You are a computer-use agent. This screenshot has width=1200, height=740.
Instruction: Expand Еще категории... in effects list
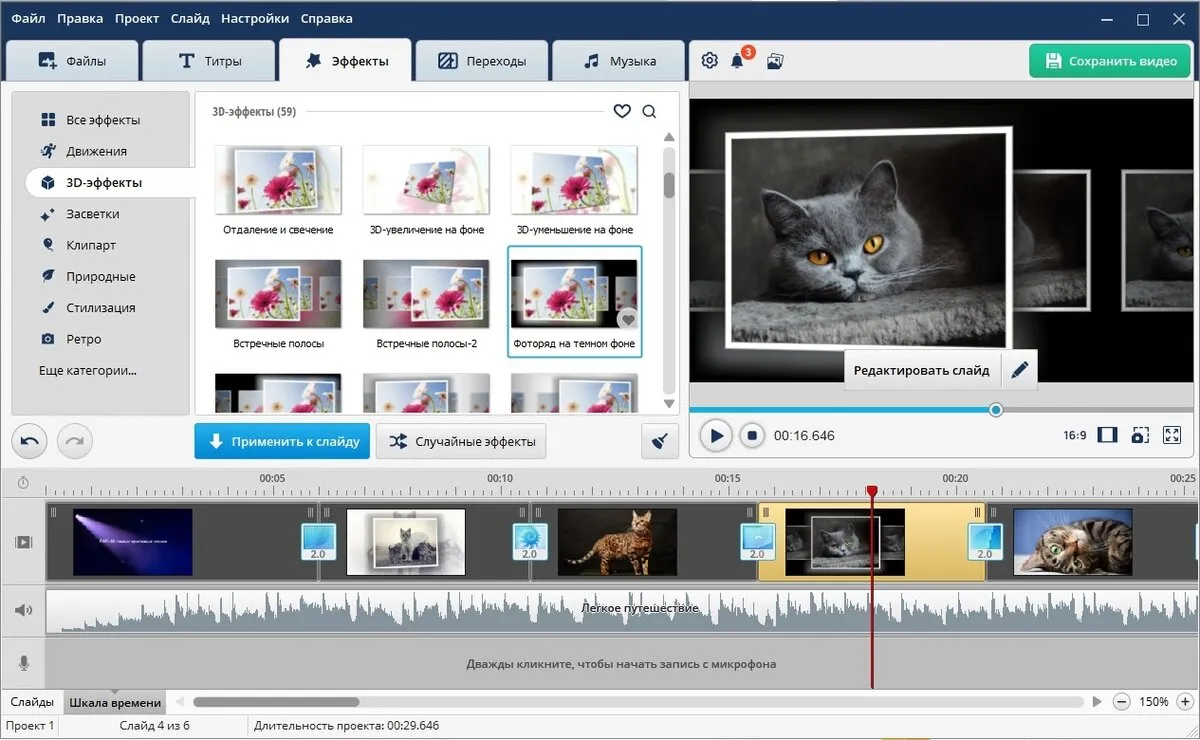click(x=88, y=370)
